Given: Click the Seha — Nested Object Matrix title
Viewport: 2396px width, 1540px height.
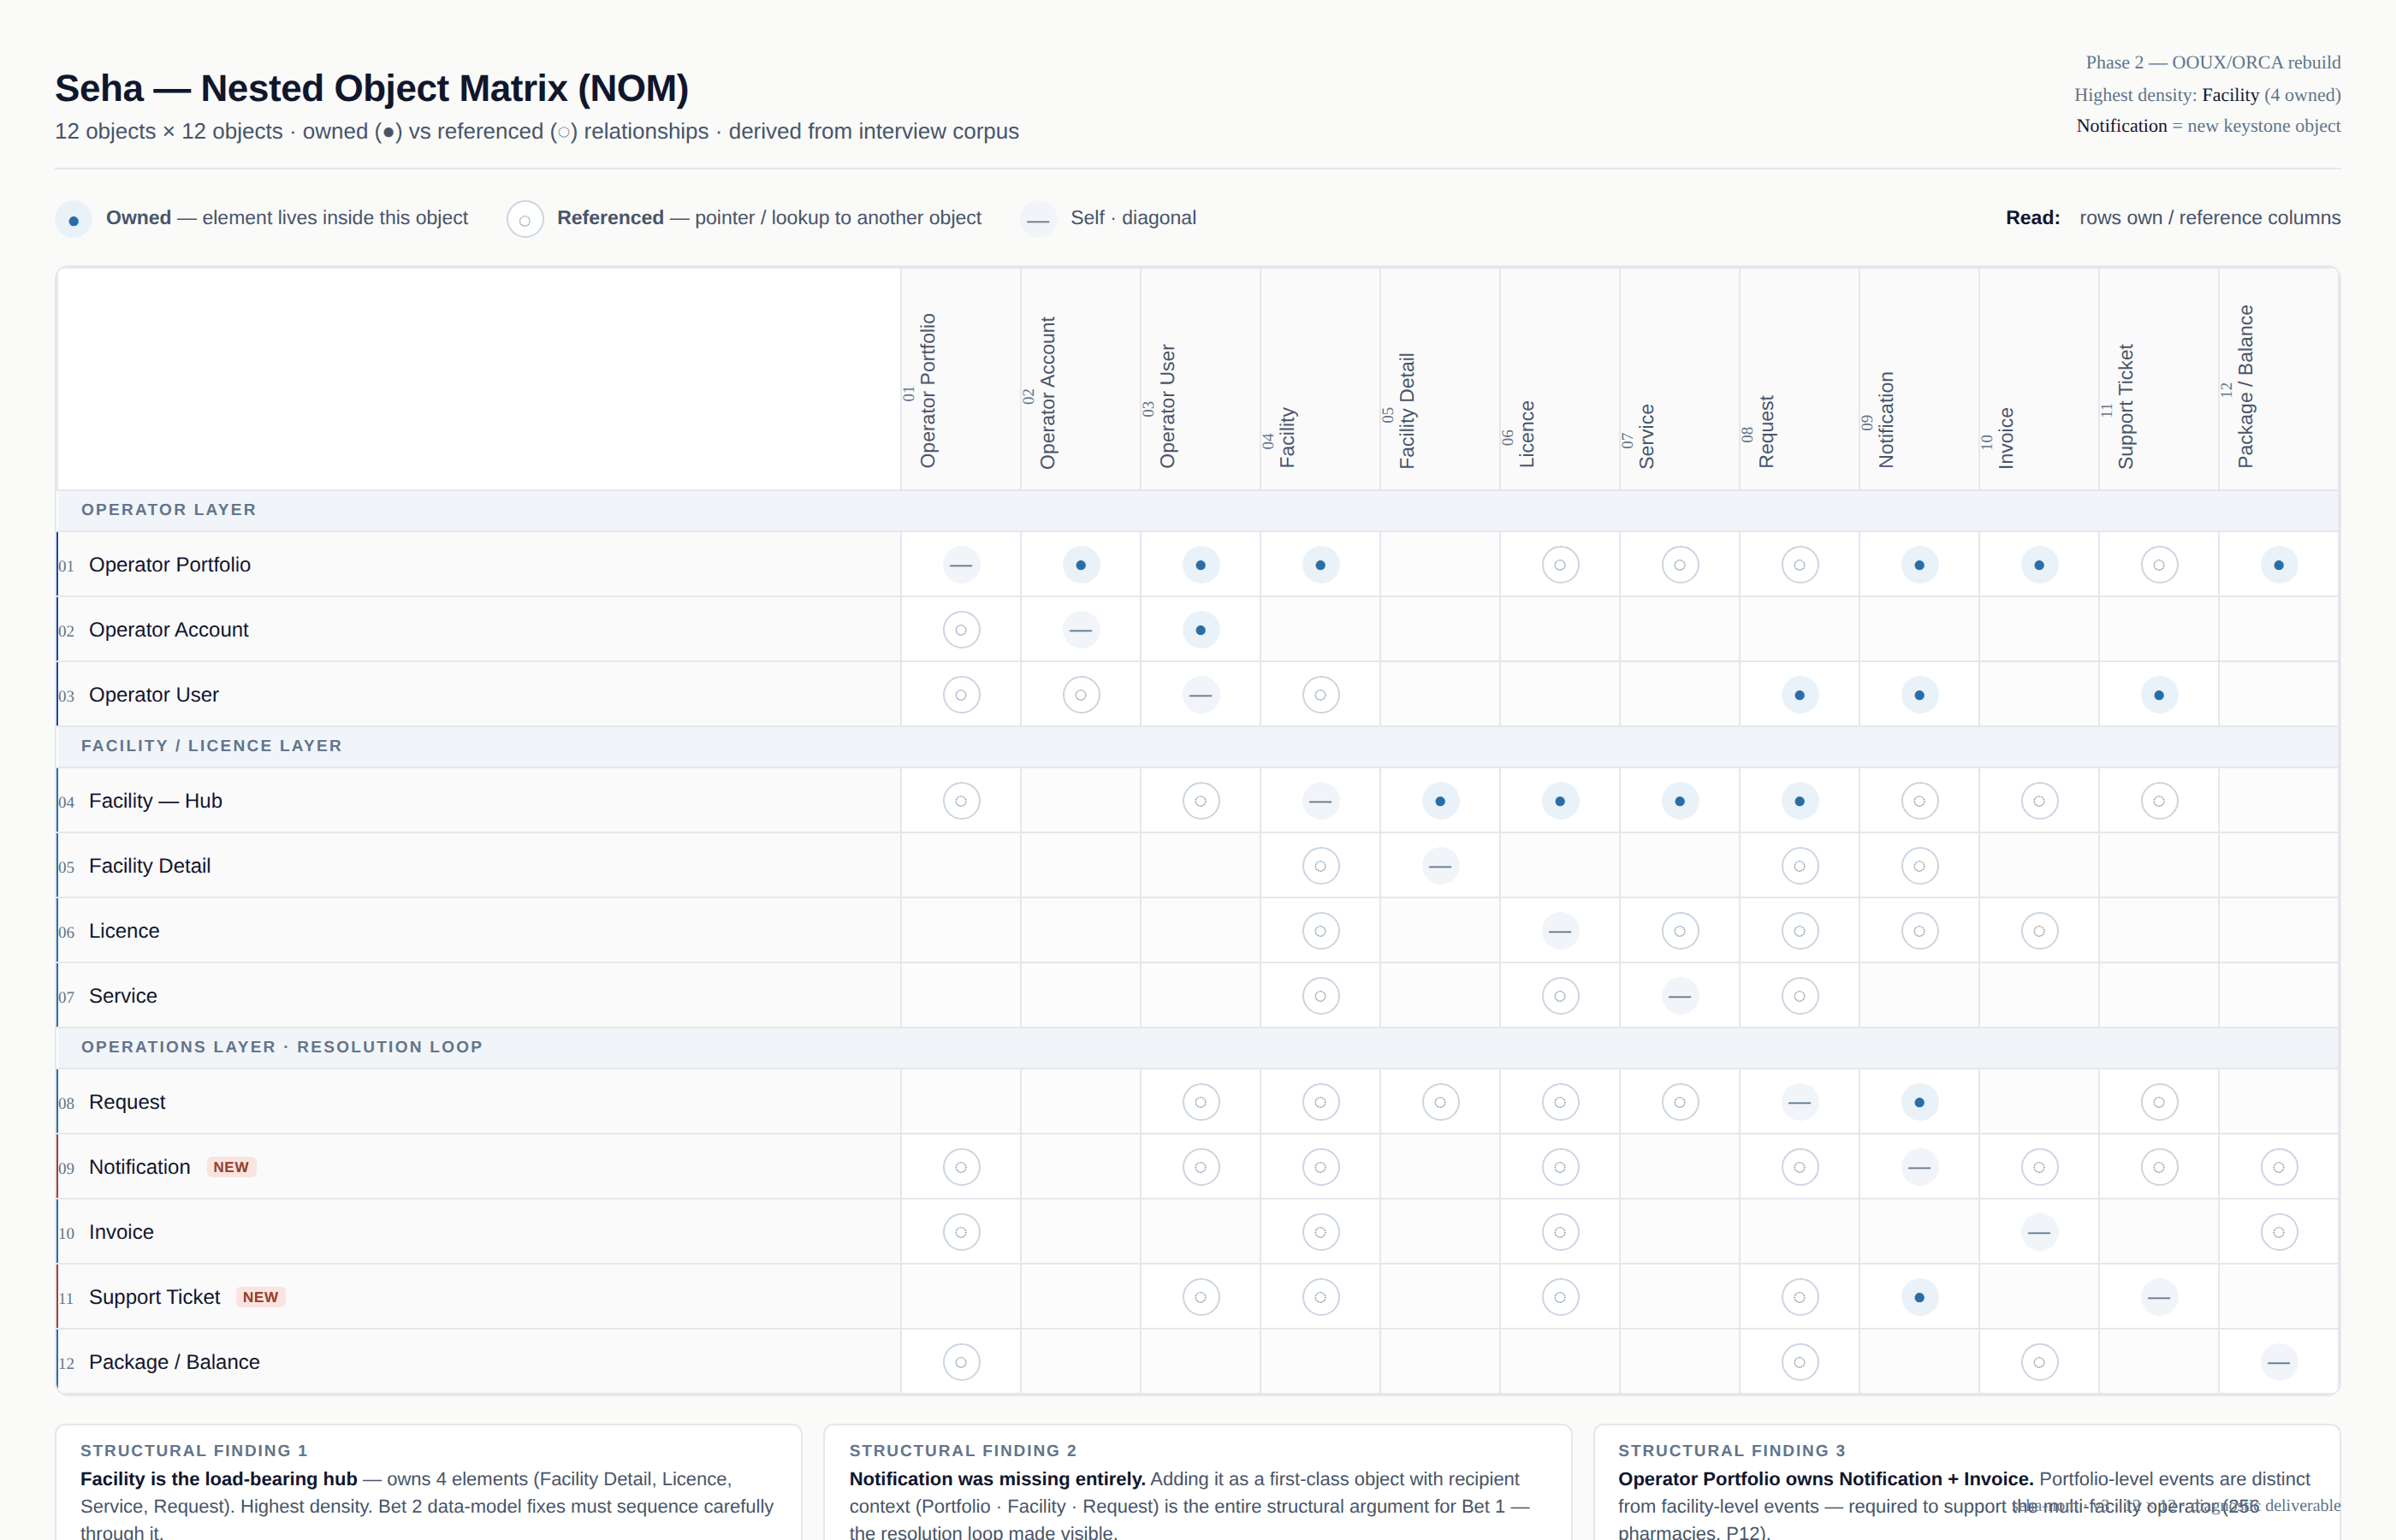Looking at the screenshot, I should tap(371, 88).
